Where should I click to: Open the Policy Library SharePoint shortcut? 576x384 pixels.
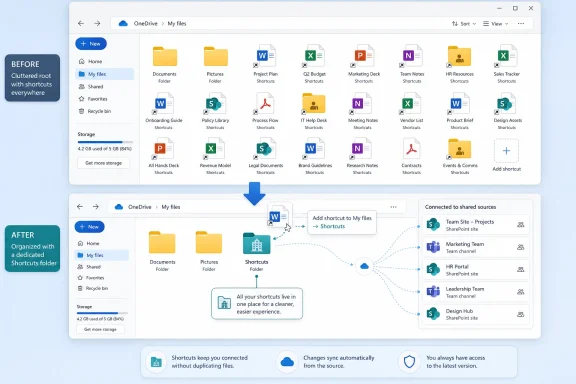coord(215,110)
